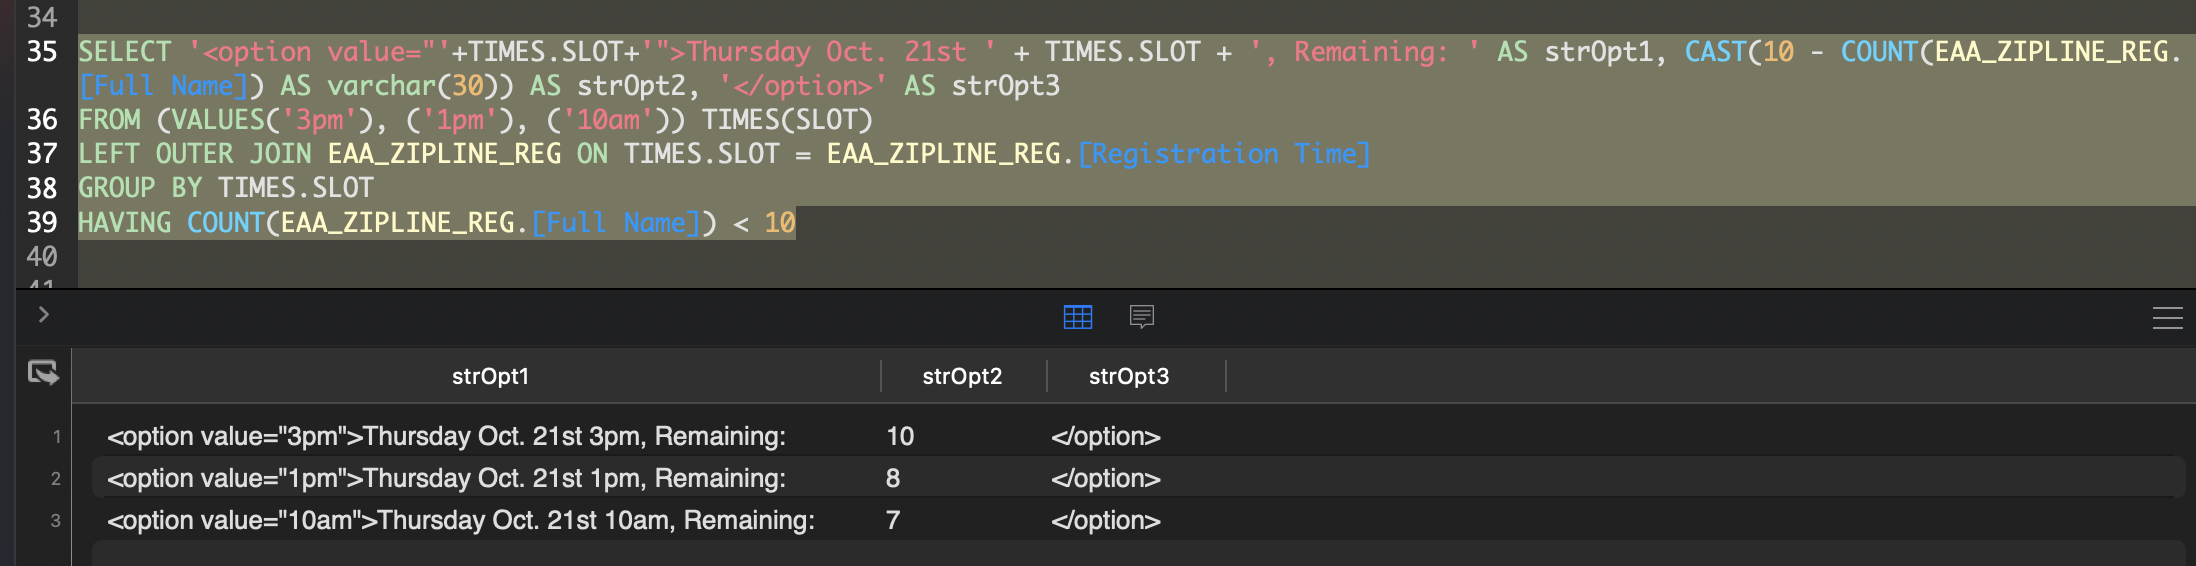This screenshot has height=566, width=2196.
Task: Sort results by the strOpt1 column header
Action: coord(490,376)
